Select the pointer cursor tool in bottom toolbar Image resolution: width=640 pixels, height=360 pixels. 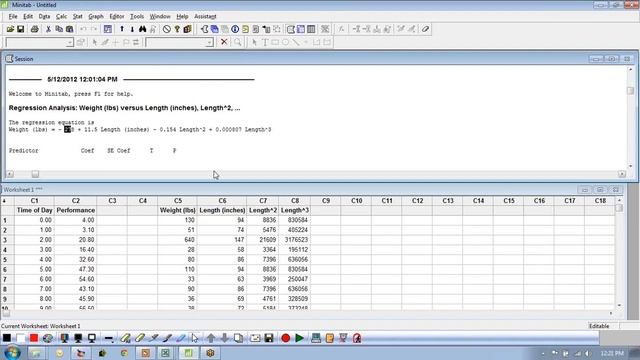195,338
